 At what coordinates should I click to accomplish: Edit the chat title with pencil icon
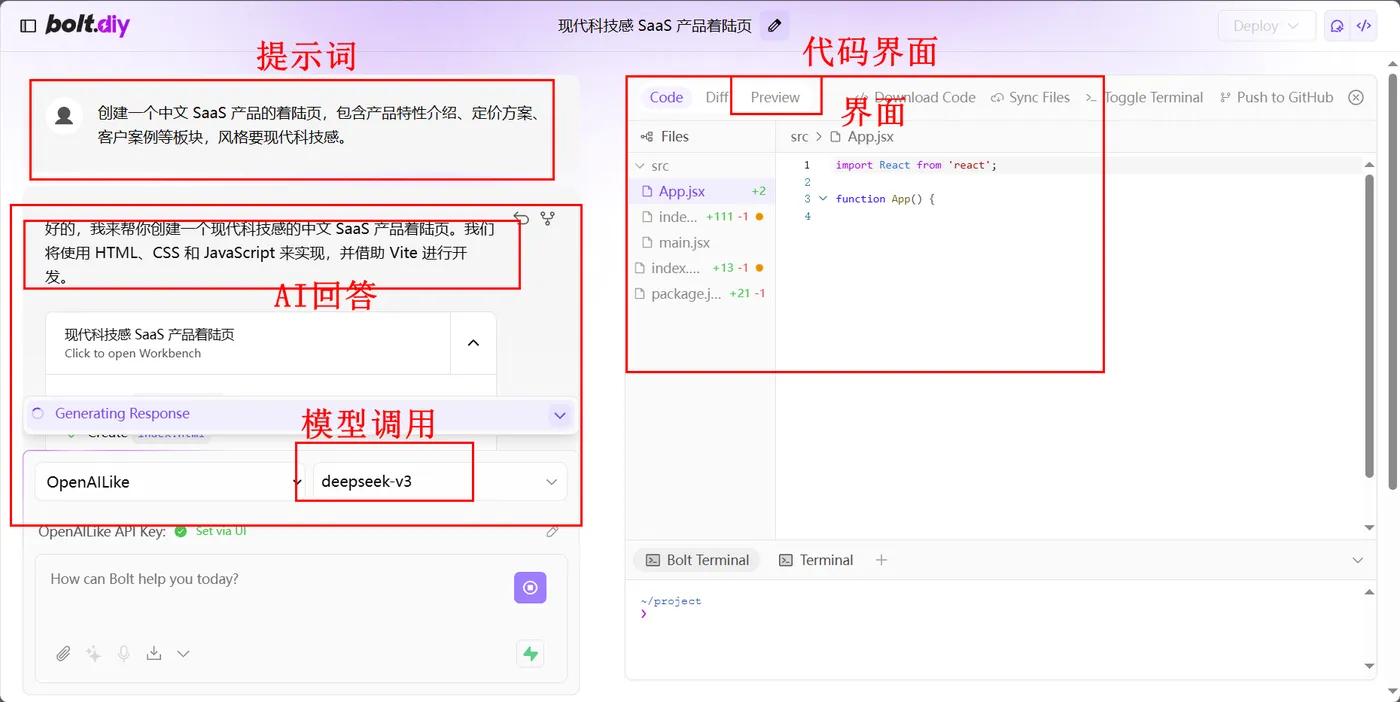click(x=774, y=26)
